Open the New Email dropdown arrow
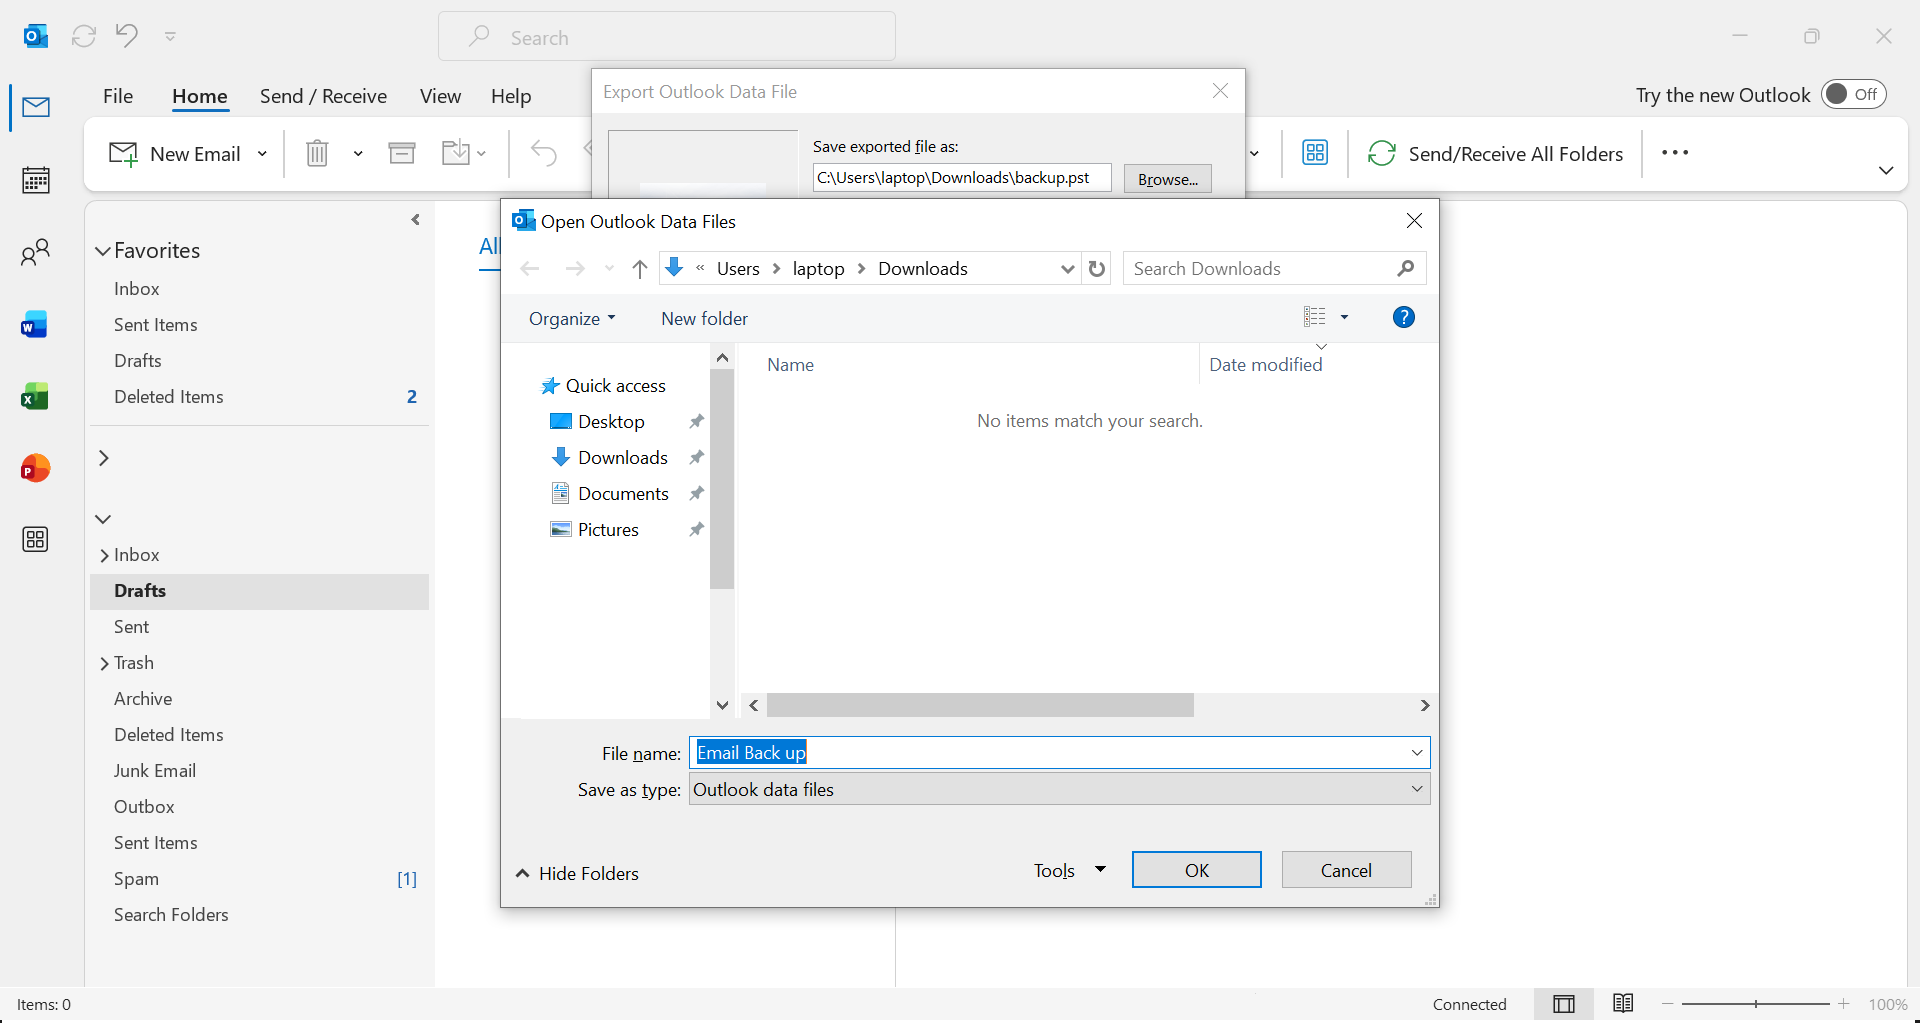This screenshot has width=1922, height=1023. 262,154
